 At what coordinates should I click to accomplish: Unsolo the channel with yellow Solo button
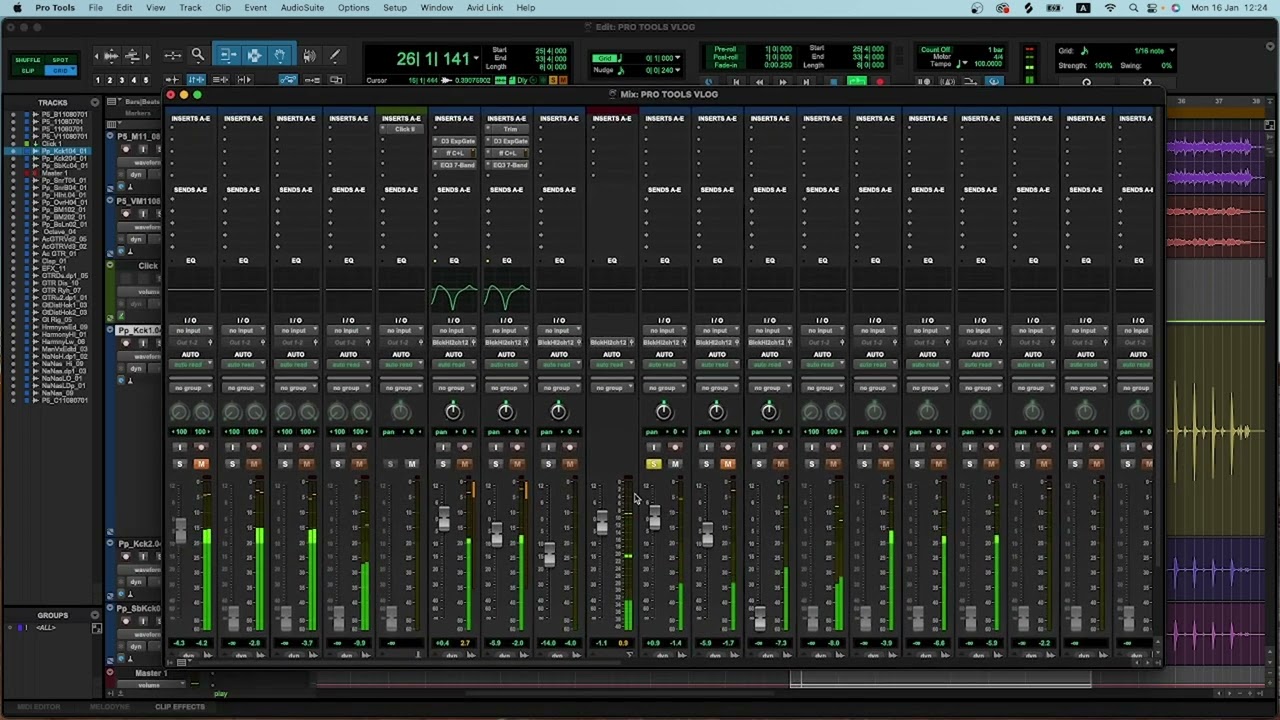pyautogui.click(x=653, y=464)
